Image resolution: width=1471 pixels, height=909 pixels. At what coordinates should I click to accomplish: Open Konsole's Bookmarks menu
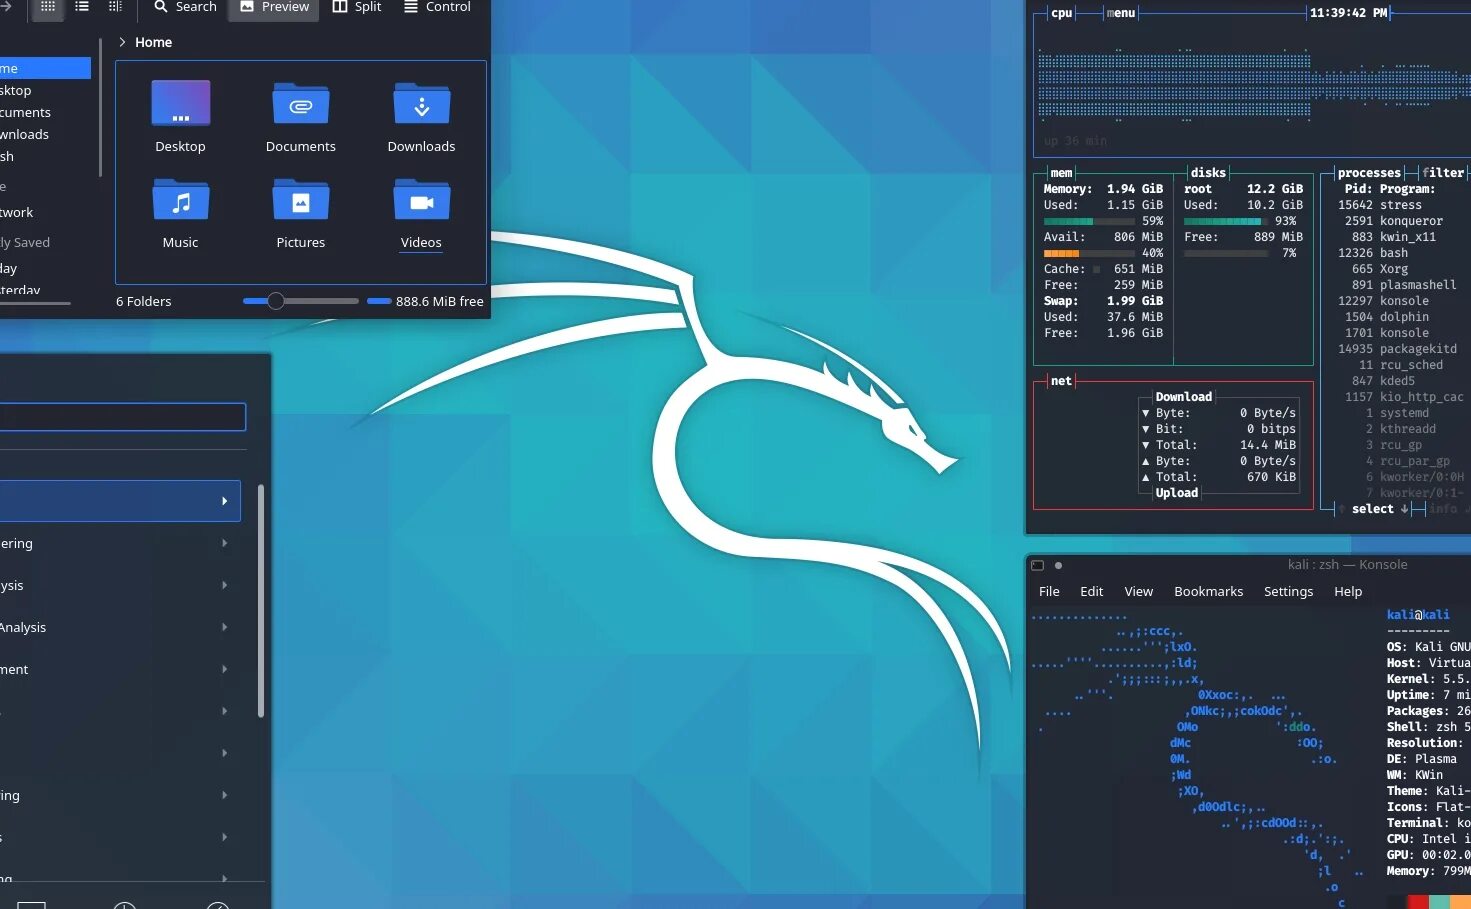click(1209, 591)
